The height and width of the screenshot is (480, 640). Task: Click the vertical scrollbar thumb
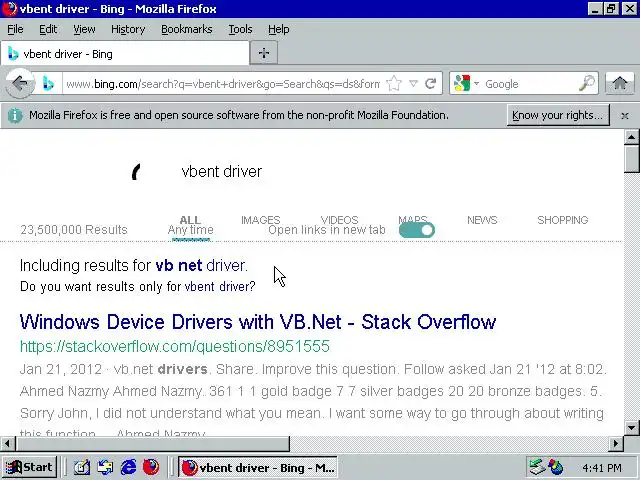(631, 159)
